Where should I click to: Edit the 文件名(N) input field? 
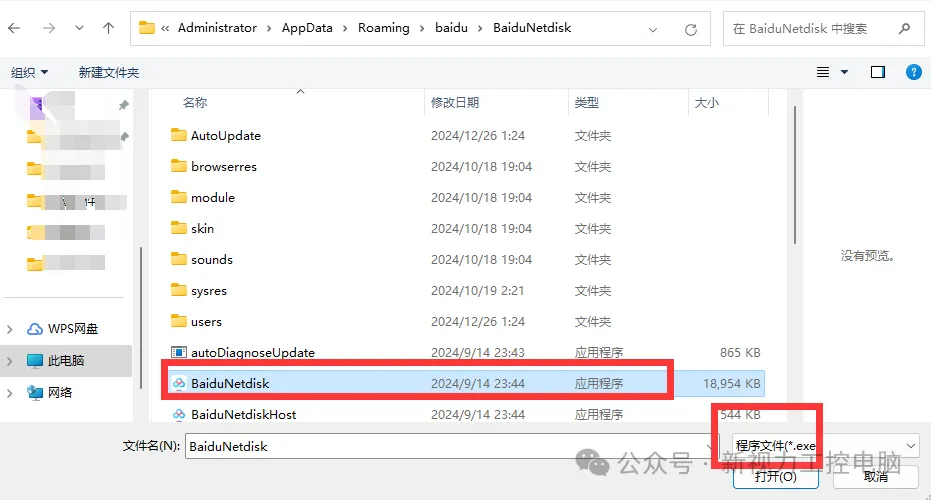451,446
